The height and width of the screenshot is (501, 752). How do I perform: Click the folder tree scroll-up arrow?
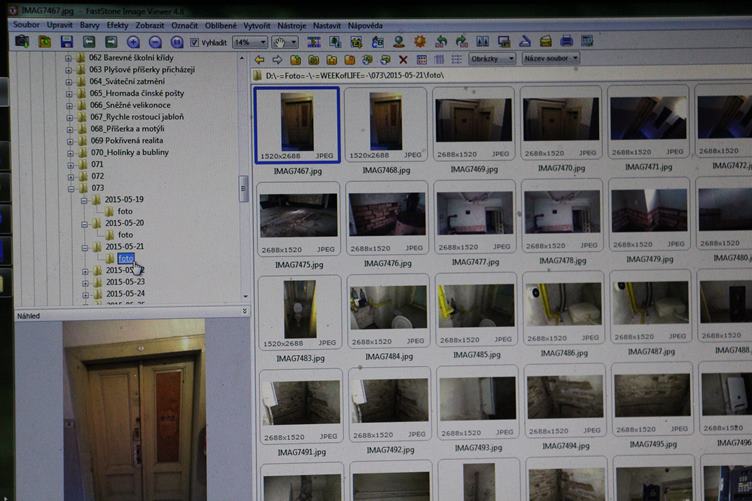[x=242, y=58]
